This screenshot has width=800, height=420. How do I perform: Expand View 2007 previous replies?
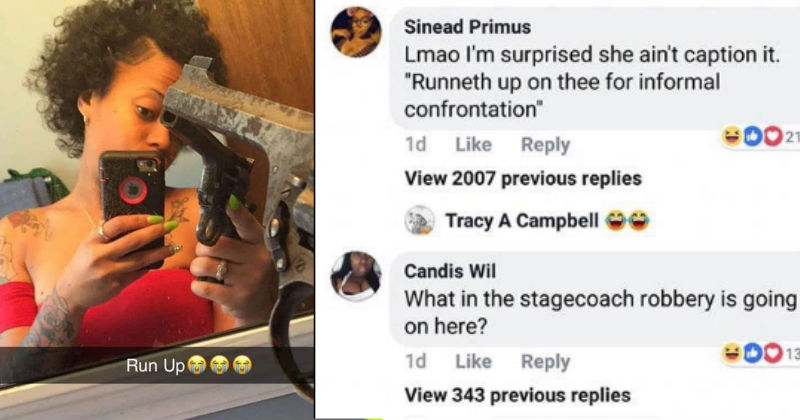pyautogui.click(x=523, y=178)
